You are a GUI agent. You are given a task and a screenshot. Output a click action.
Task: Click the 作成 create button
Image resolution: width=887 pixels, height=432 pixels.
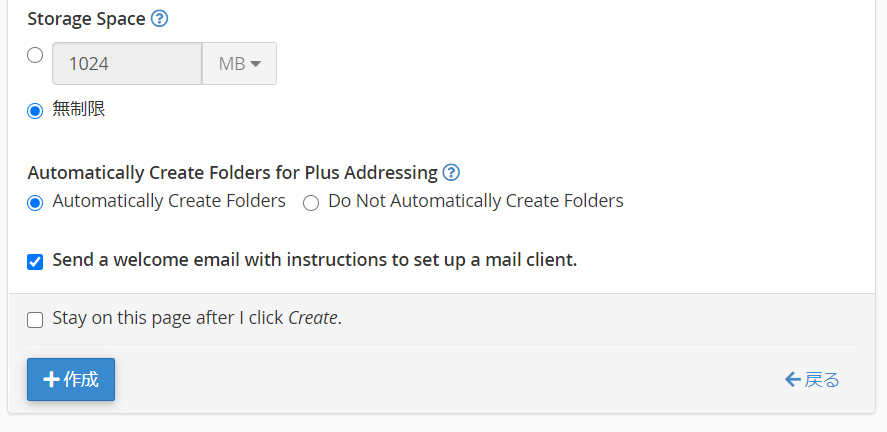[71, 379]
